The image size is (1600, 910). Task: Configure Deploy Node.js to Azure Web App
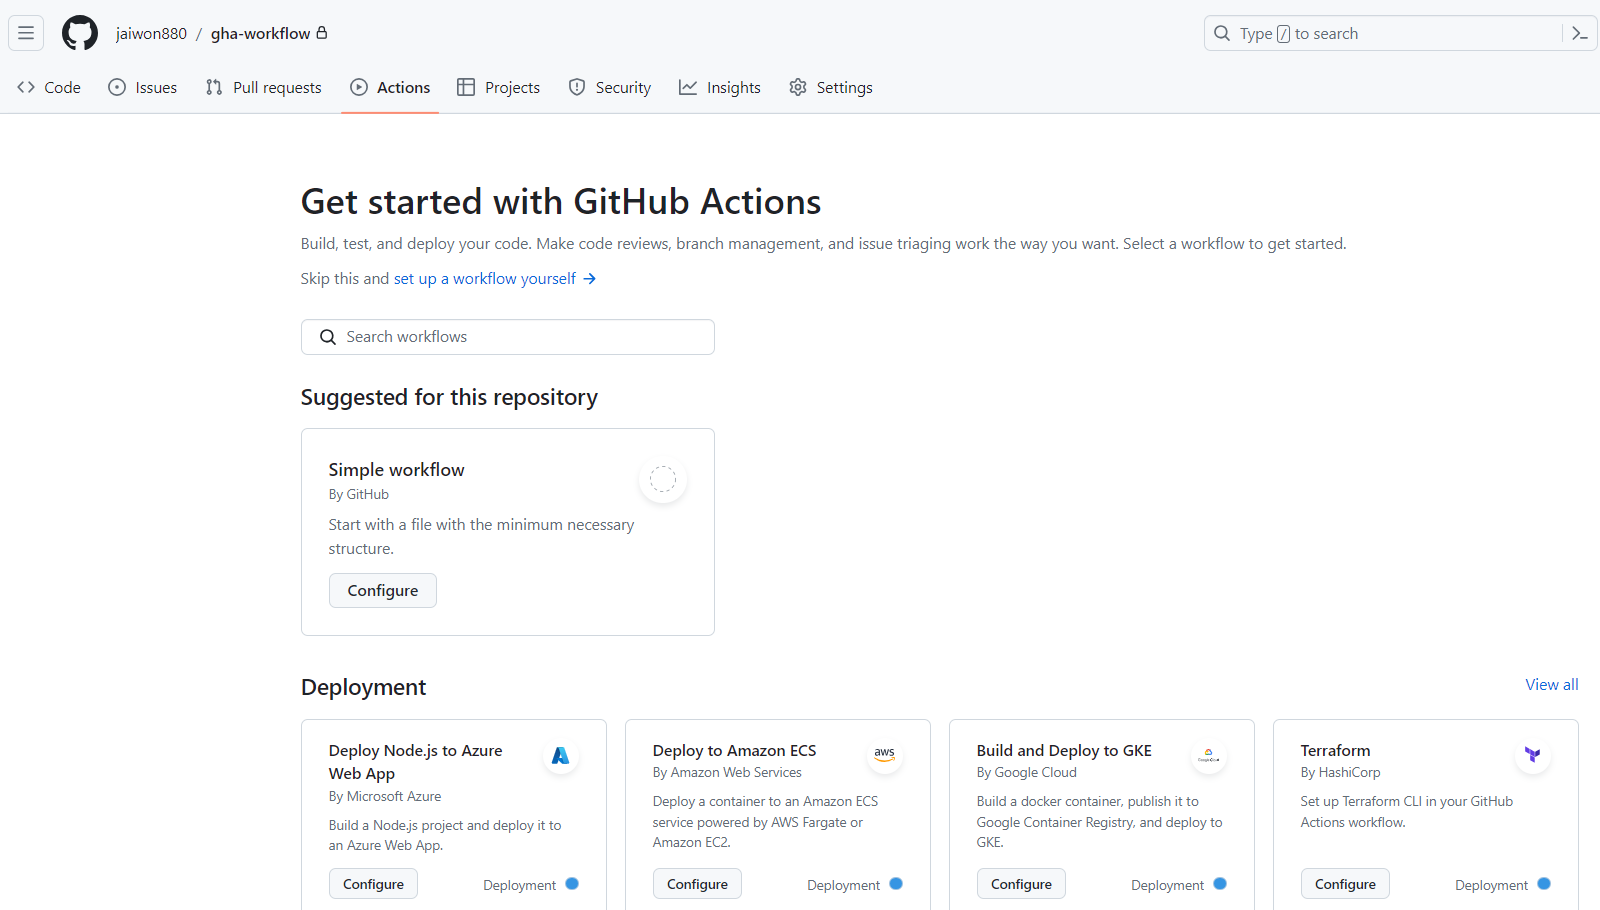[374, 884]
